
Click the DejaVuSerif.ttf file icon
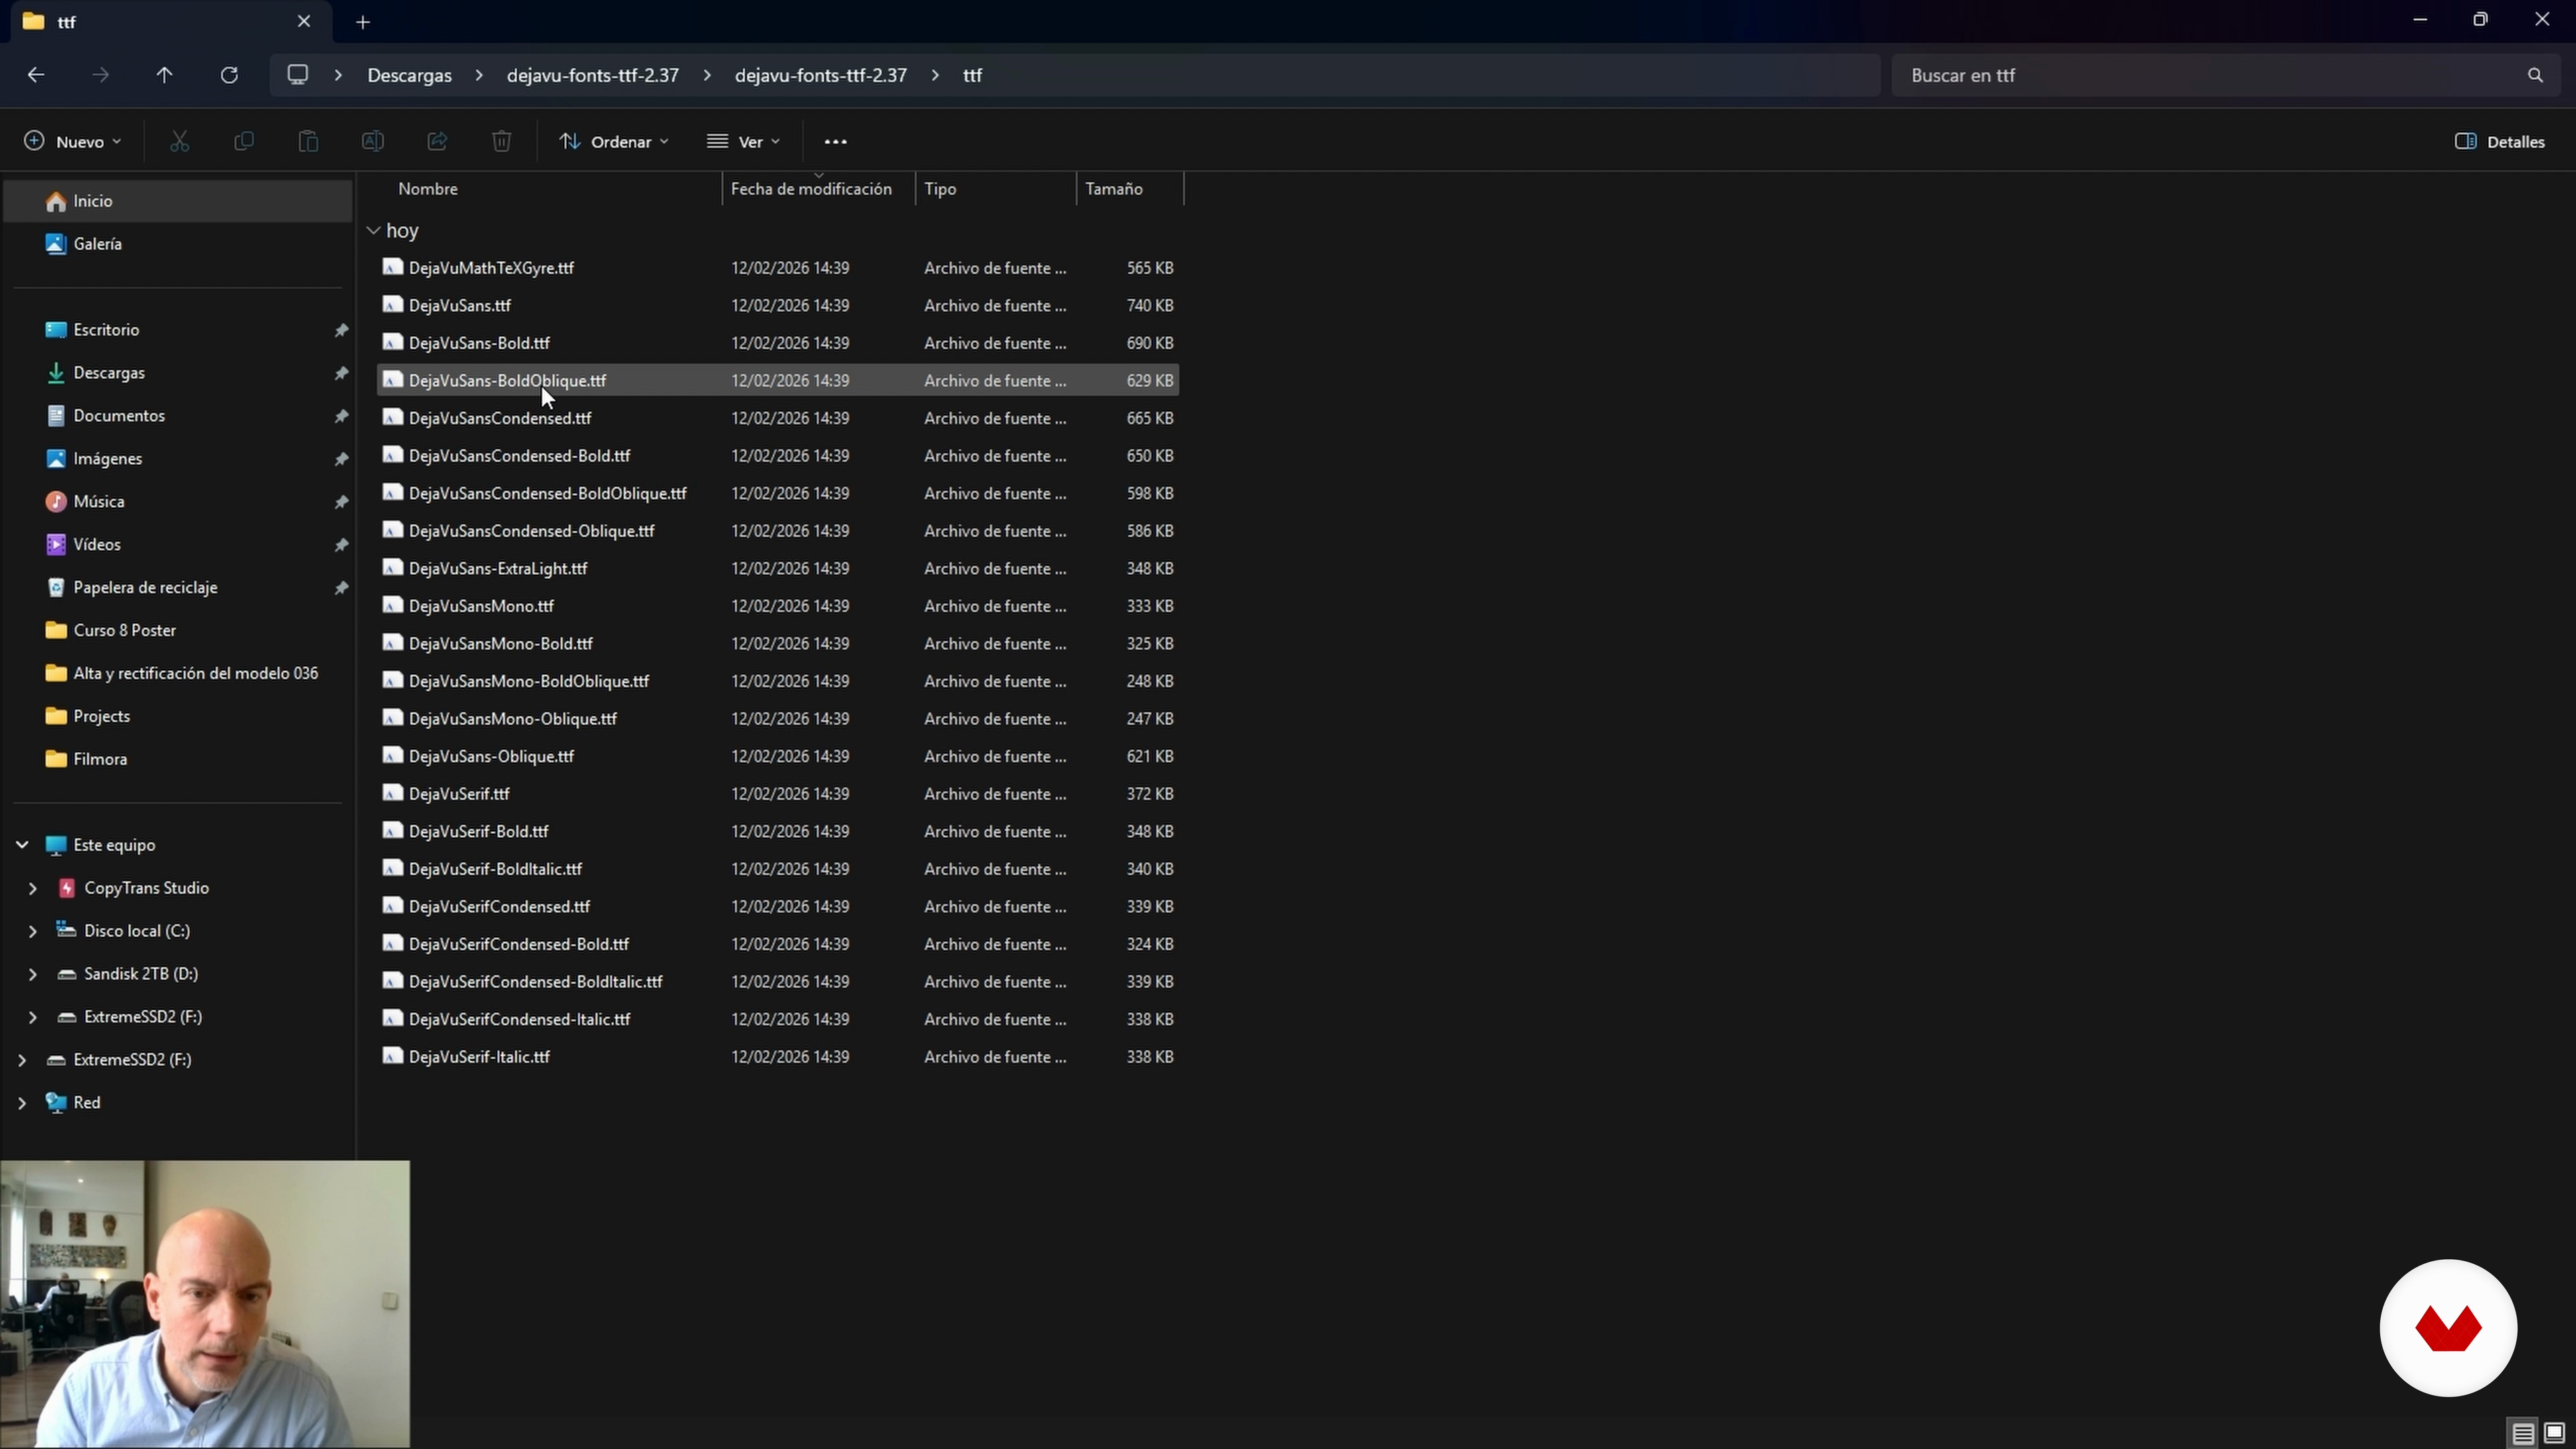pos(393,793)
